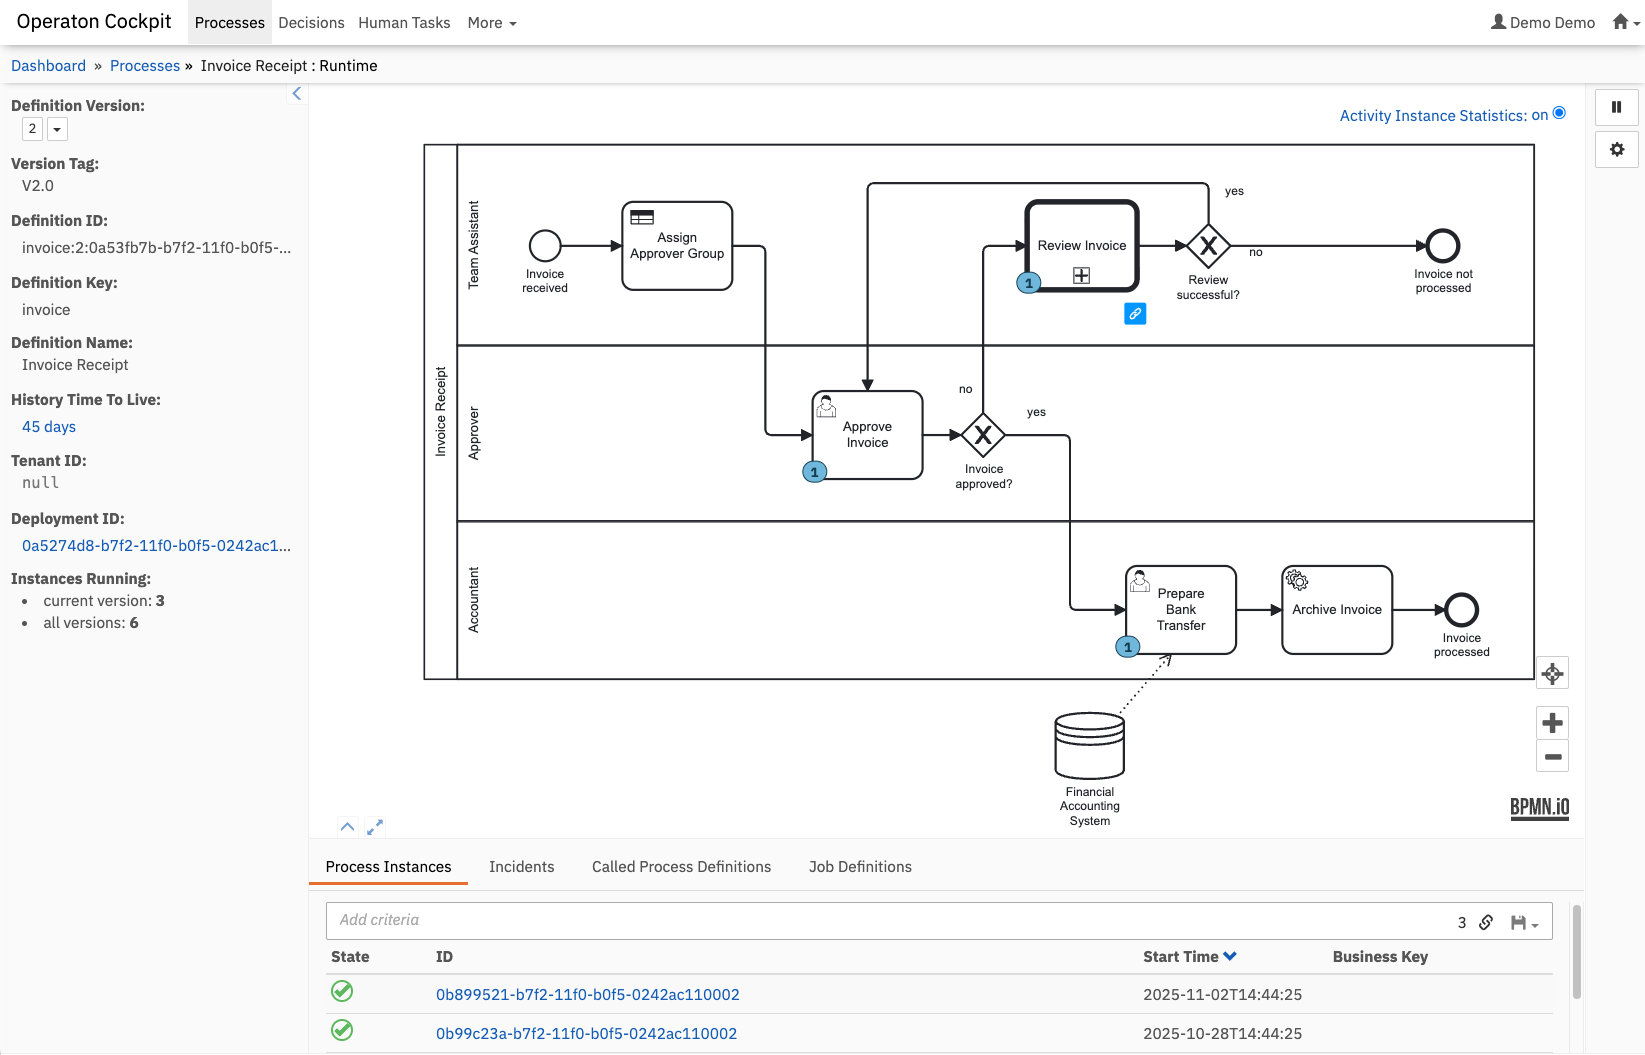This screenshot has height=1055, width=1645.
Task: Select the Review successful? gateway
Action: click(x=1208, y=245)
